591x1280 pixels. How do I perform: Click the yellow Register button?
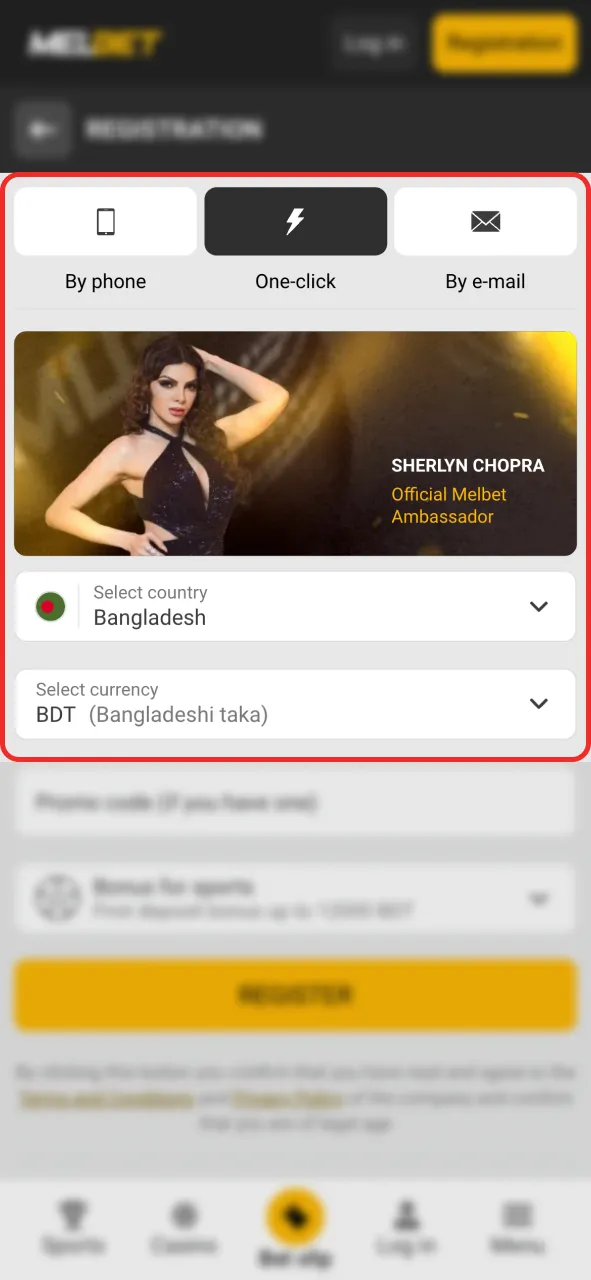point(295,995)
